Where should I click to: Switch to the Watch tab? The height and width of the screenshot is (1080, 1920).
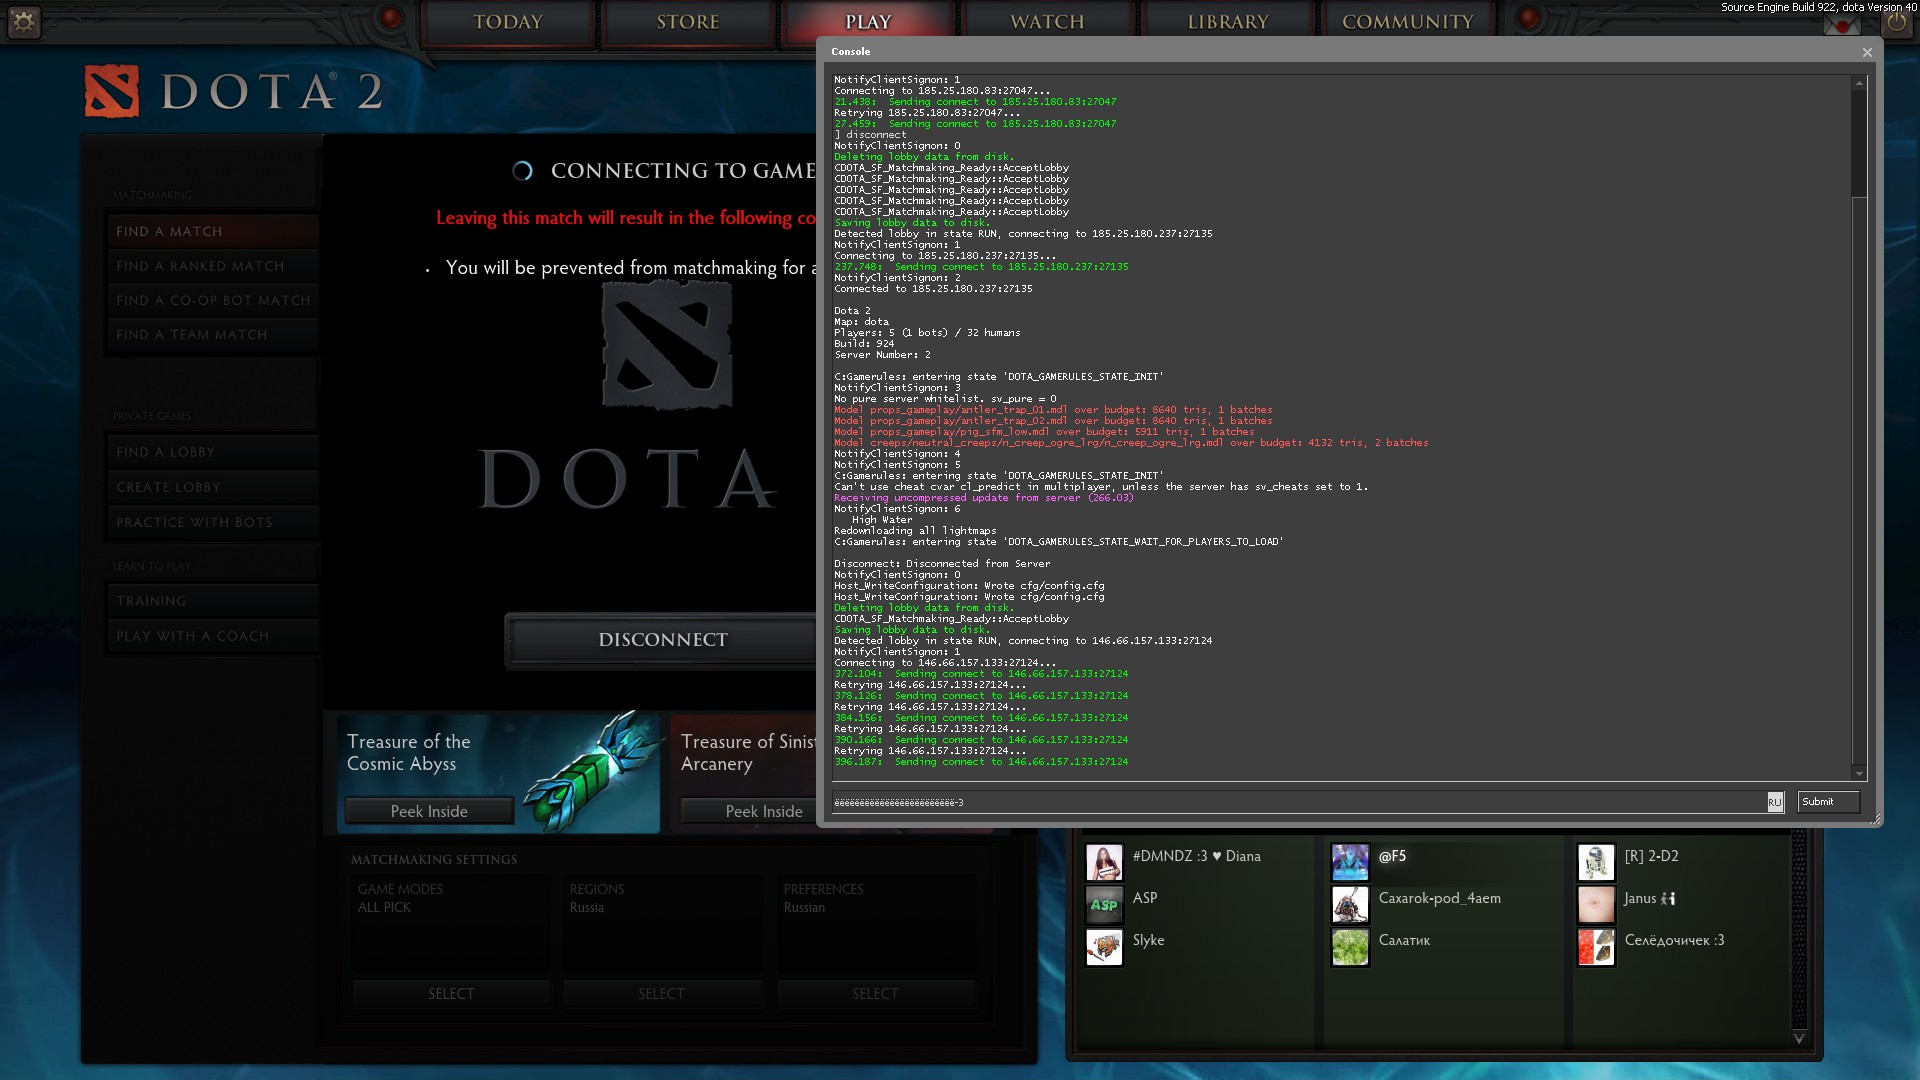click(1047, 22)
